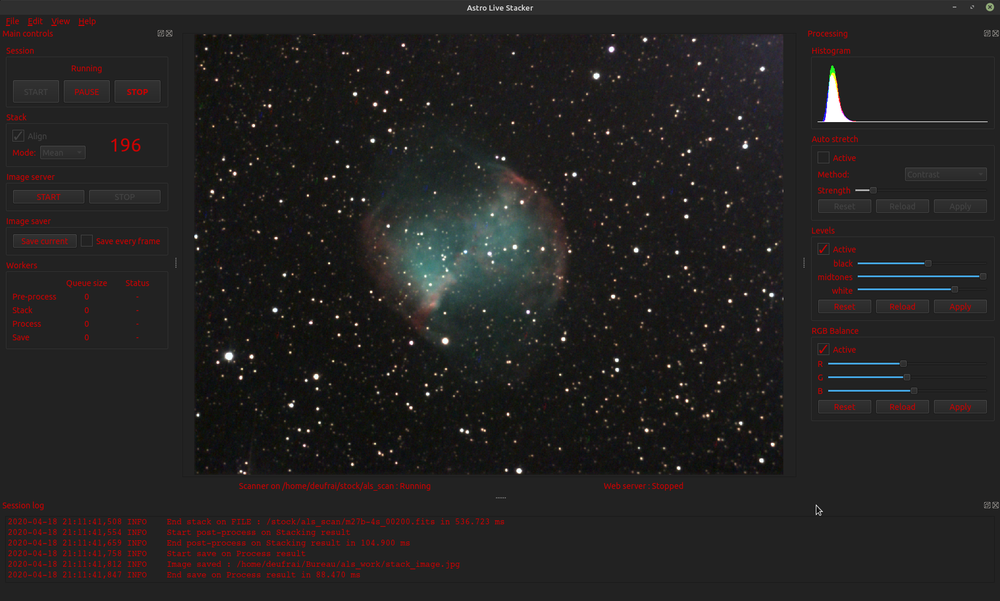The height and width of the screenshot is (601, 1000).
Task: Stop the running session
Action: [x=137, y=92]
